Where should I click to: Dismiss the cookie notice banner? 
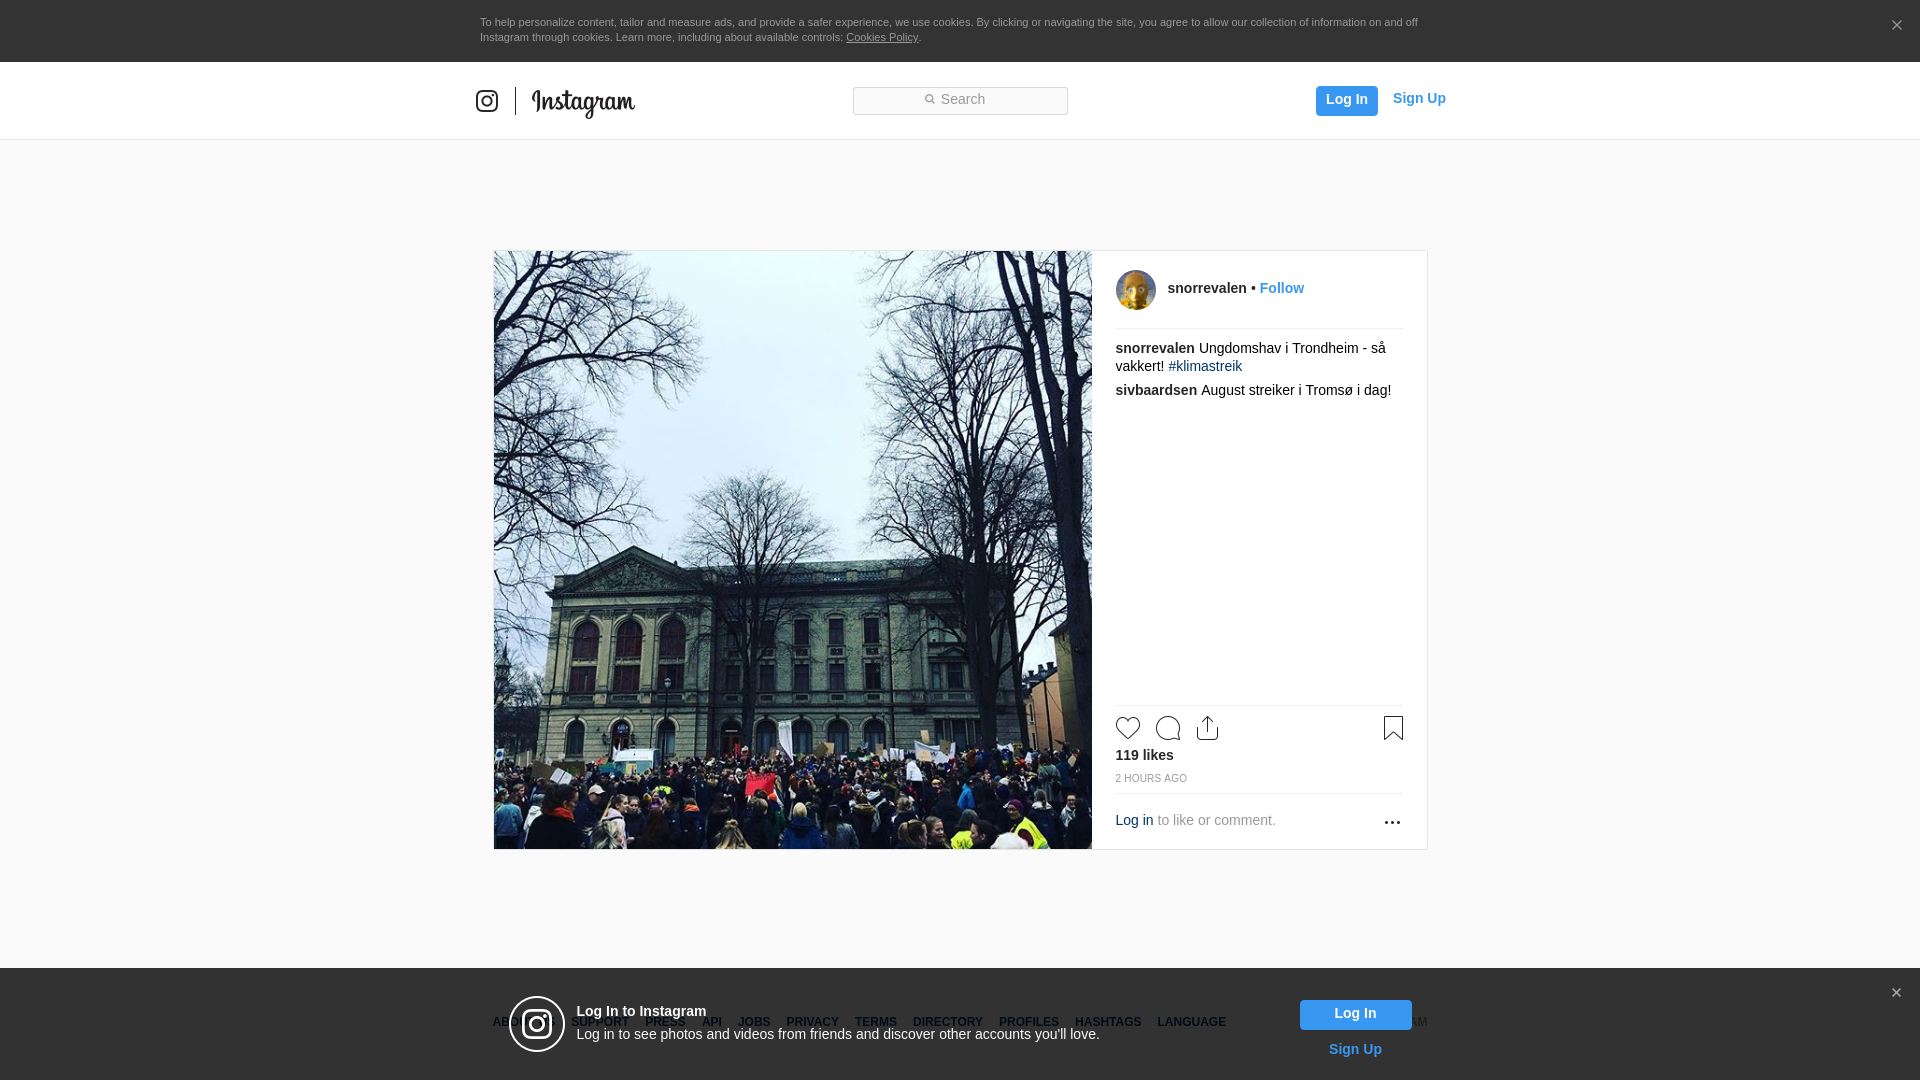(x=1896, y=25)
